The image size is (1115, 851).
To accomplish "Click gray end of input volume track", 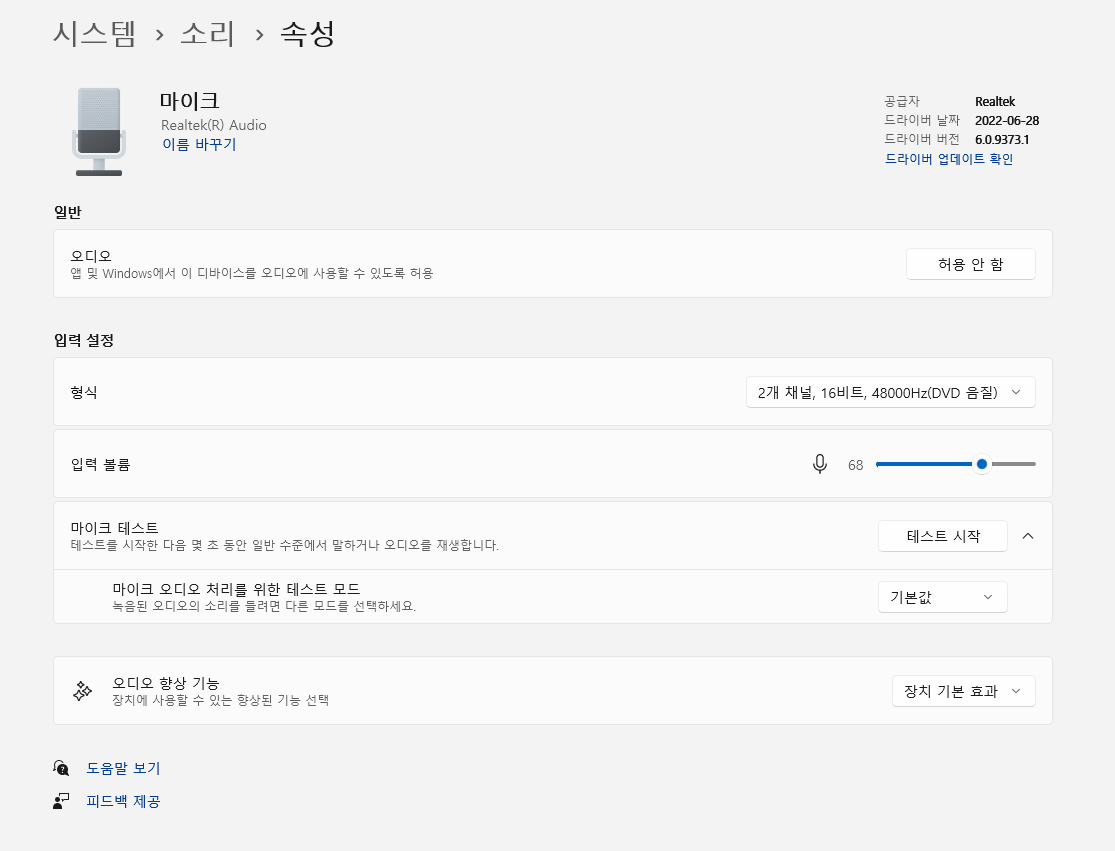I will [x=1014, y=464].
